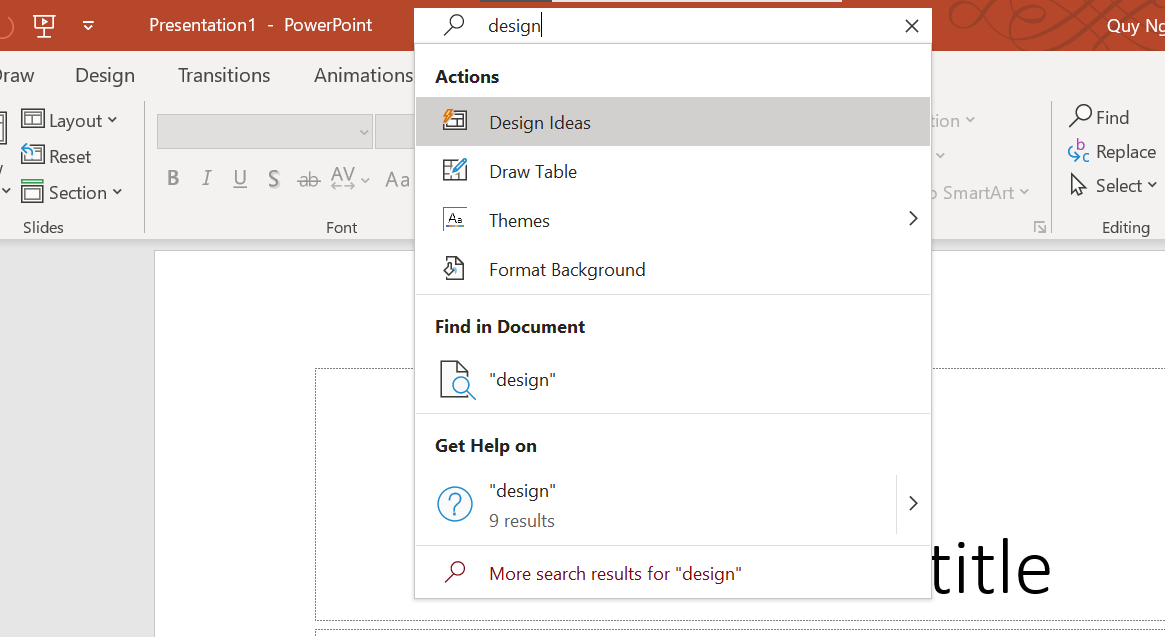Click the Draw Table pencil icon

tap(455, 170)
